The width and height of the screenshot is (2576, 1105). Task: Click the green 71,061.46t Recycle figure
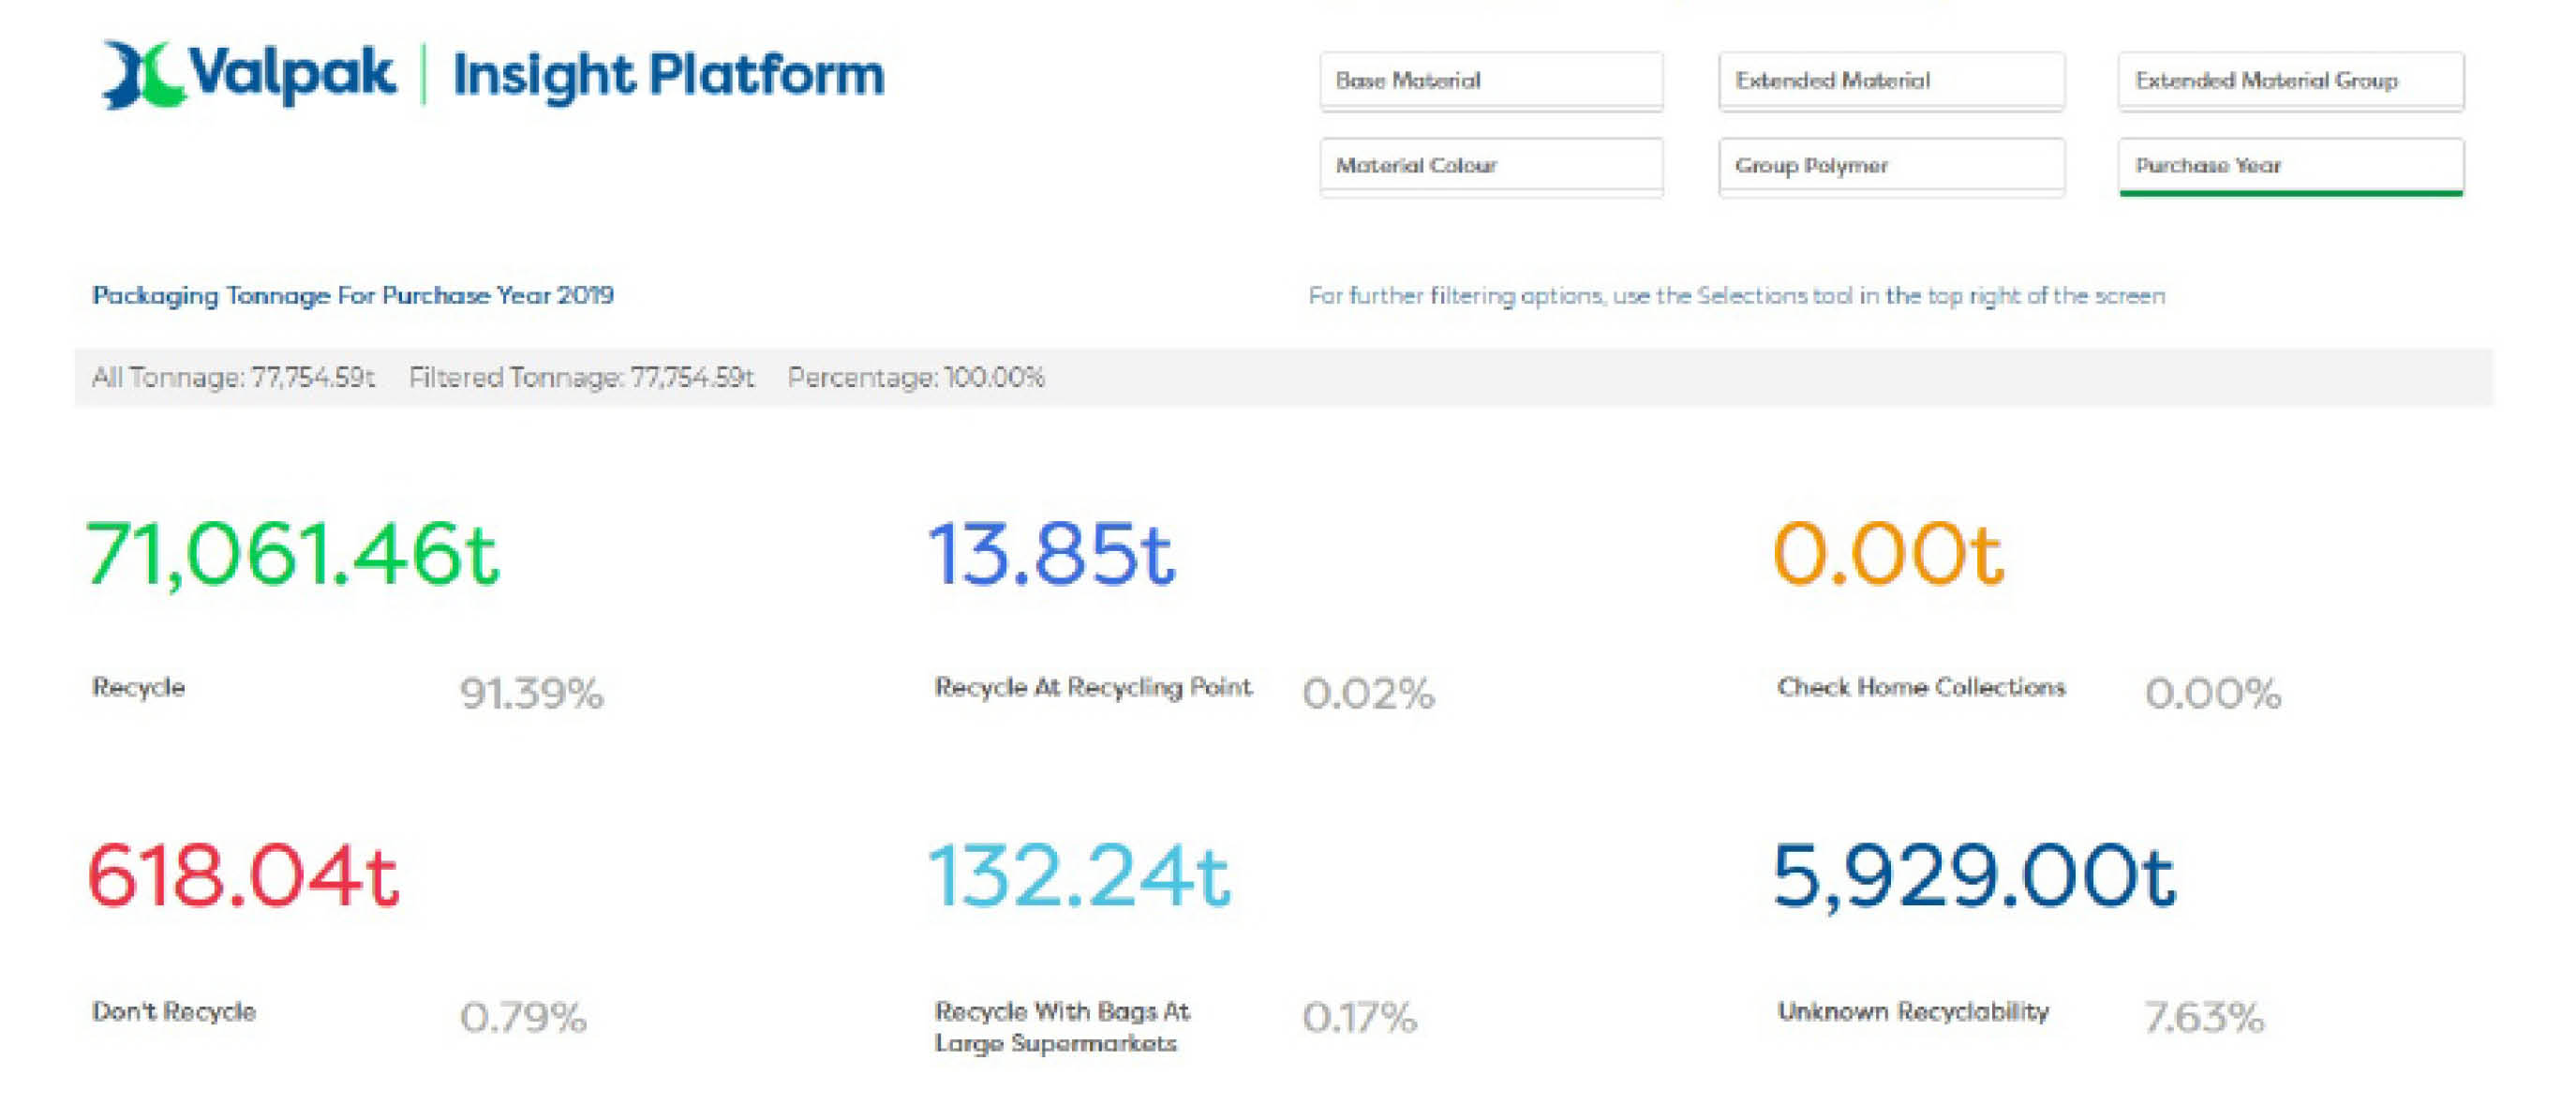pos(292,554)
